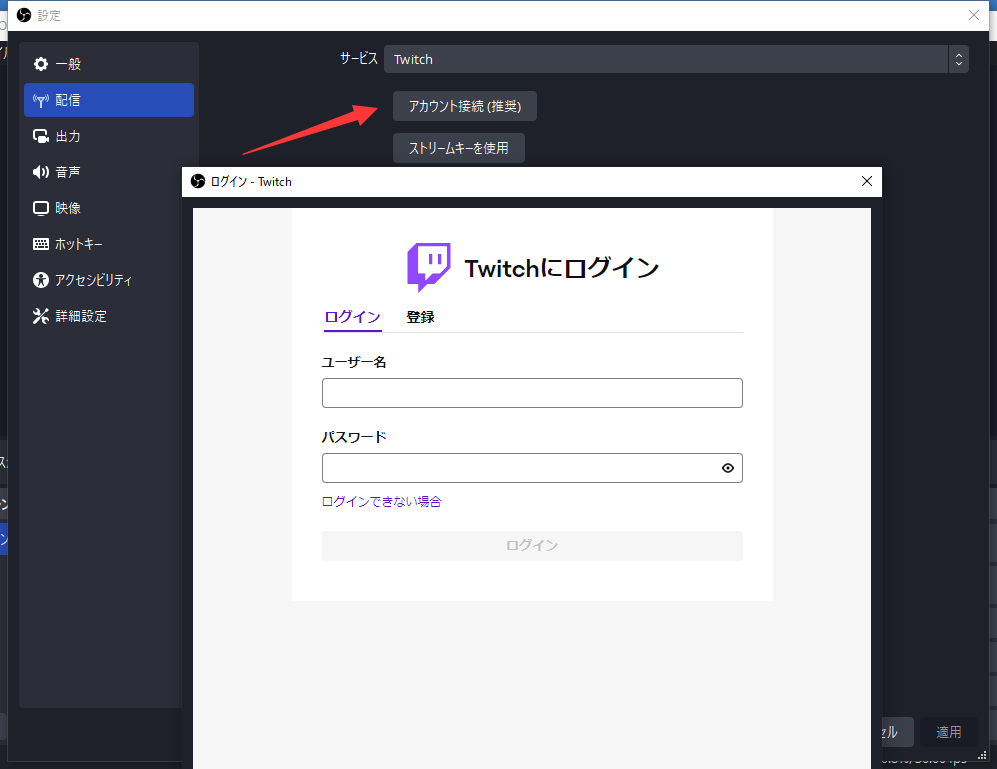Toggle password visibility with the eye icon

click(728, 468)
